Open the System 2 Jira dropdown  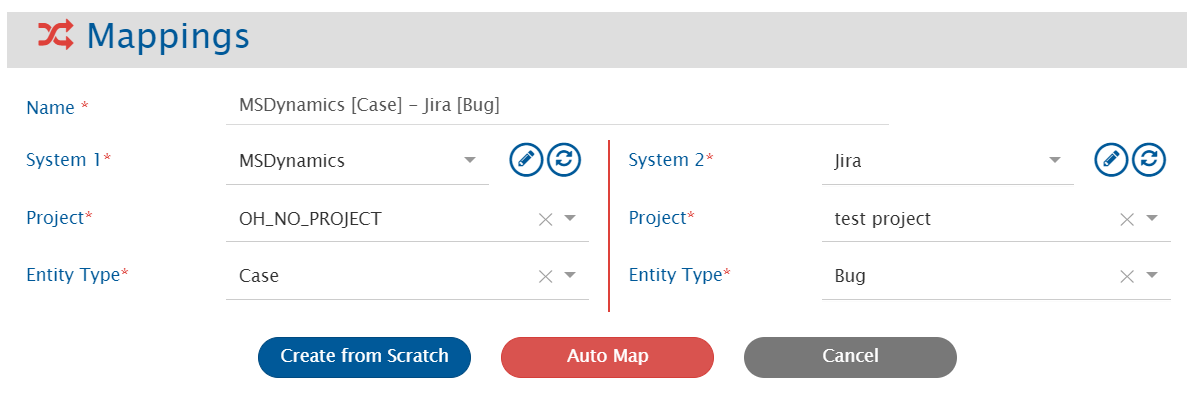tap(1055, 161)
